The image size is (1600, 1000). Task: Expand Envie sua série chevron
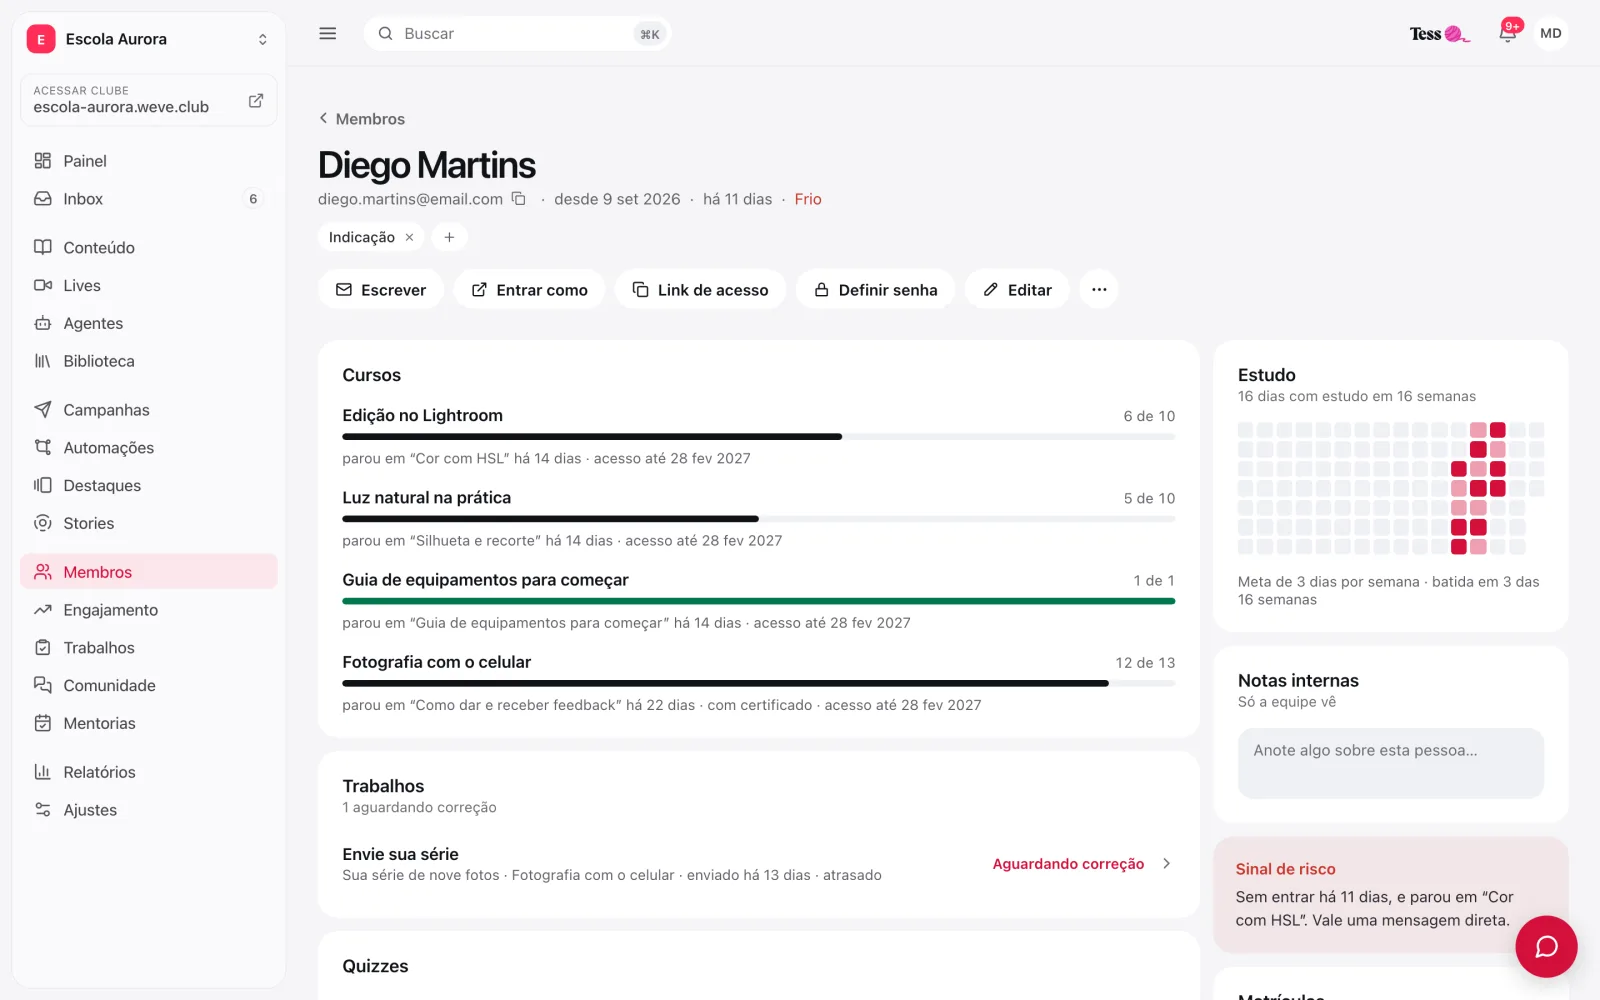[1166, 864]
